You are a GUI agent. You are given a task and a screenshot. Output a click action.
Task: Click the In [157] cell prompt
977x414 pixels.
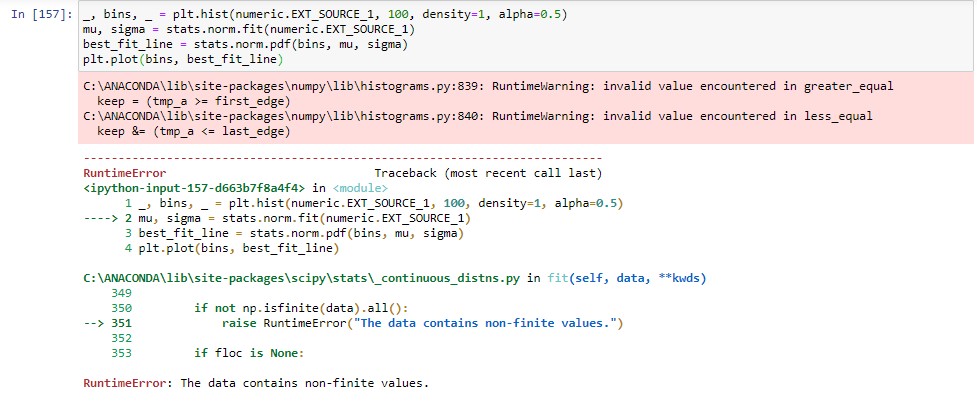[42, 14]
